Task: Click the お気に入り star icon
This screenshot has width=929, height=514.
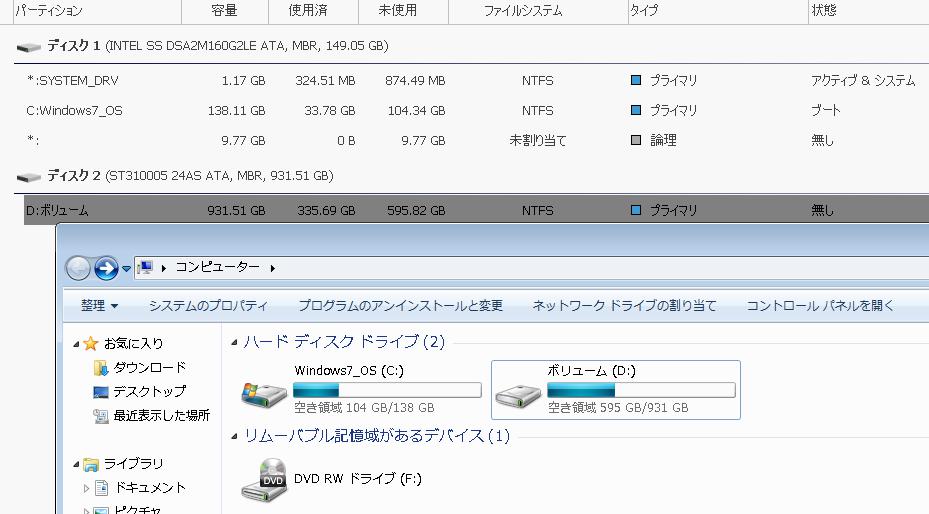Action: pos(91,343)
